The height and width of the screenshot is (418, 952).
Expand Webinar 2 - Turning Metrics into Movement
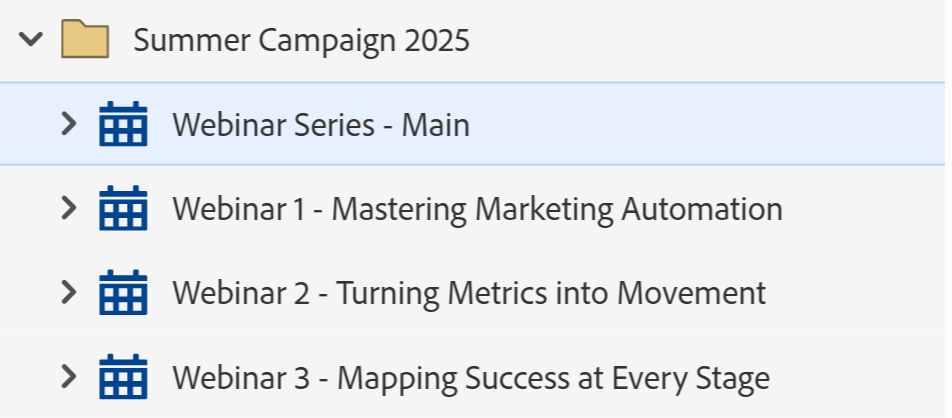[x=68, y=293]
